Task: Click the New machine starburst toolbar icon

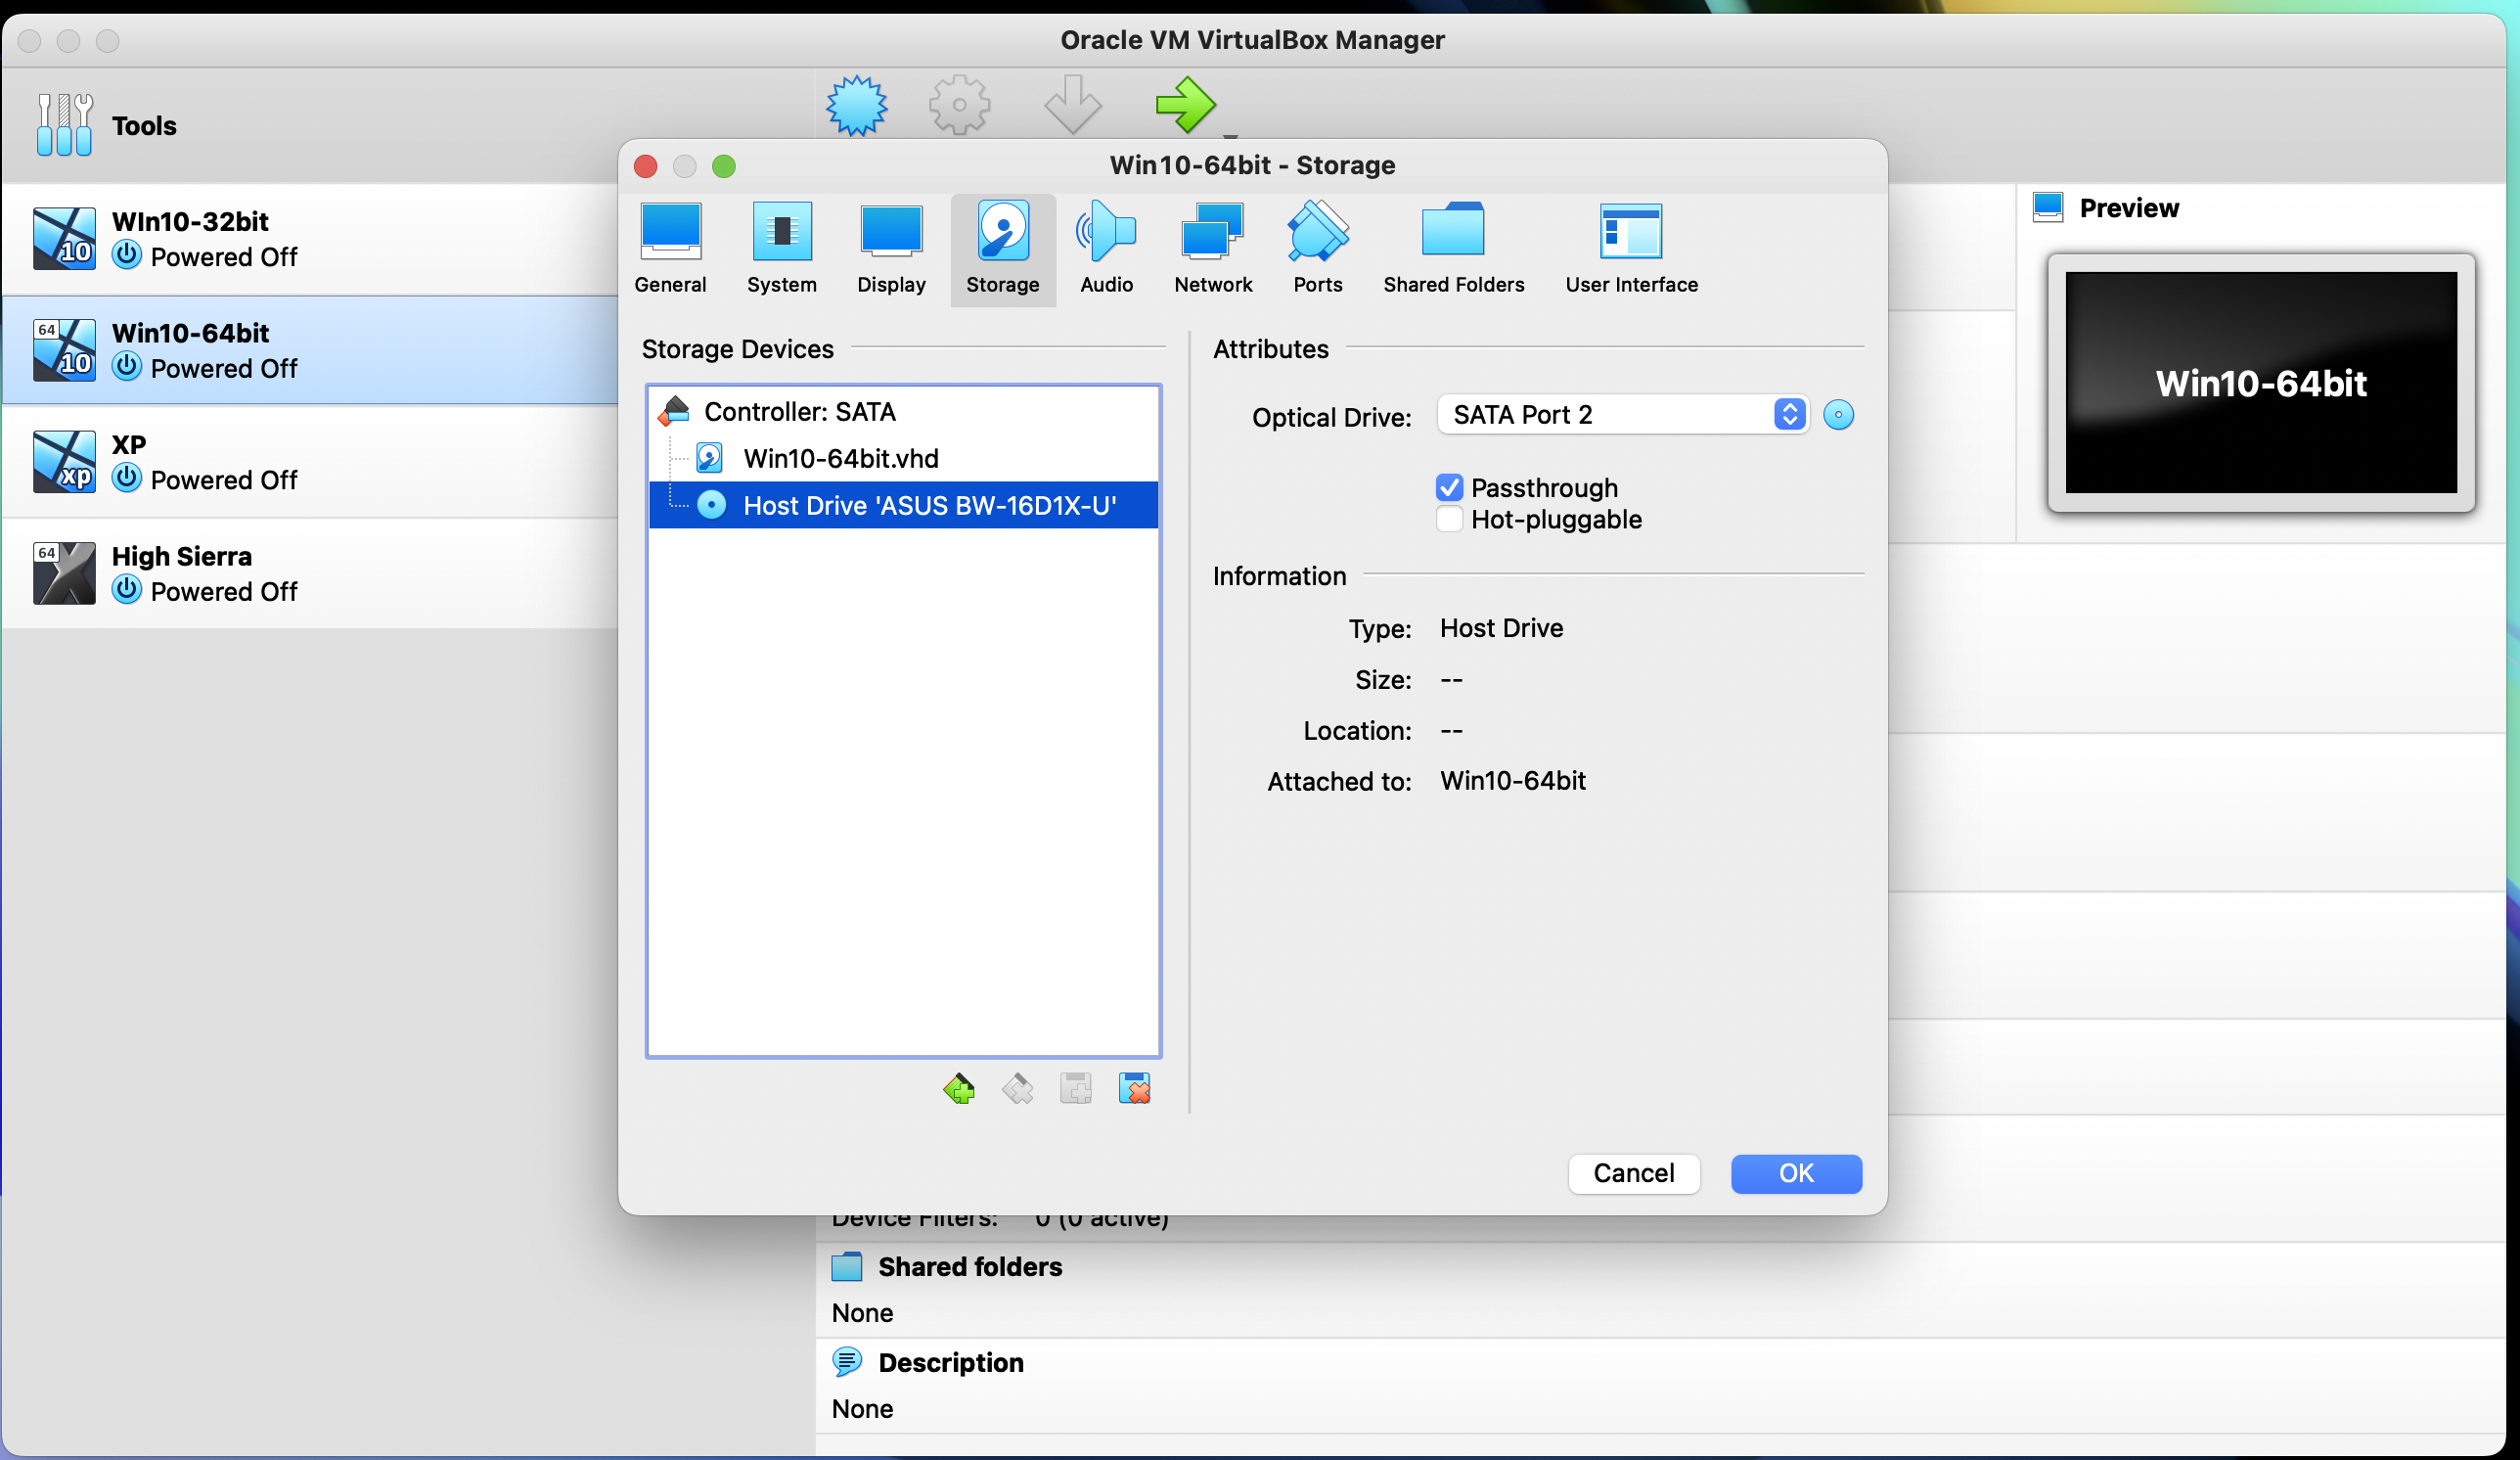Action: point(857,105)
